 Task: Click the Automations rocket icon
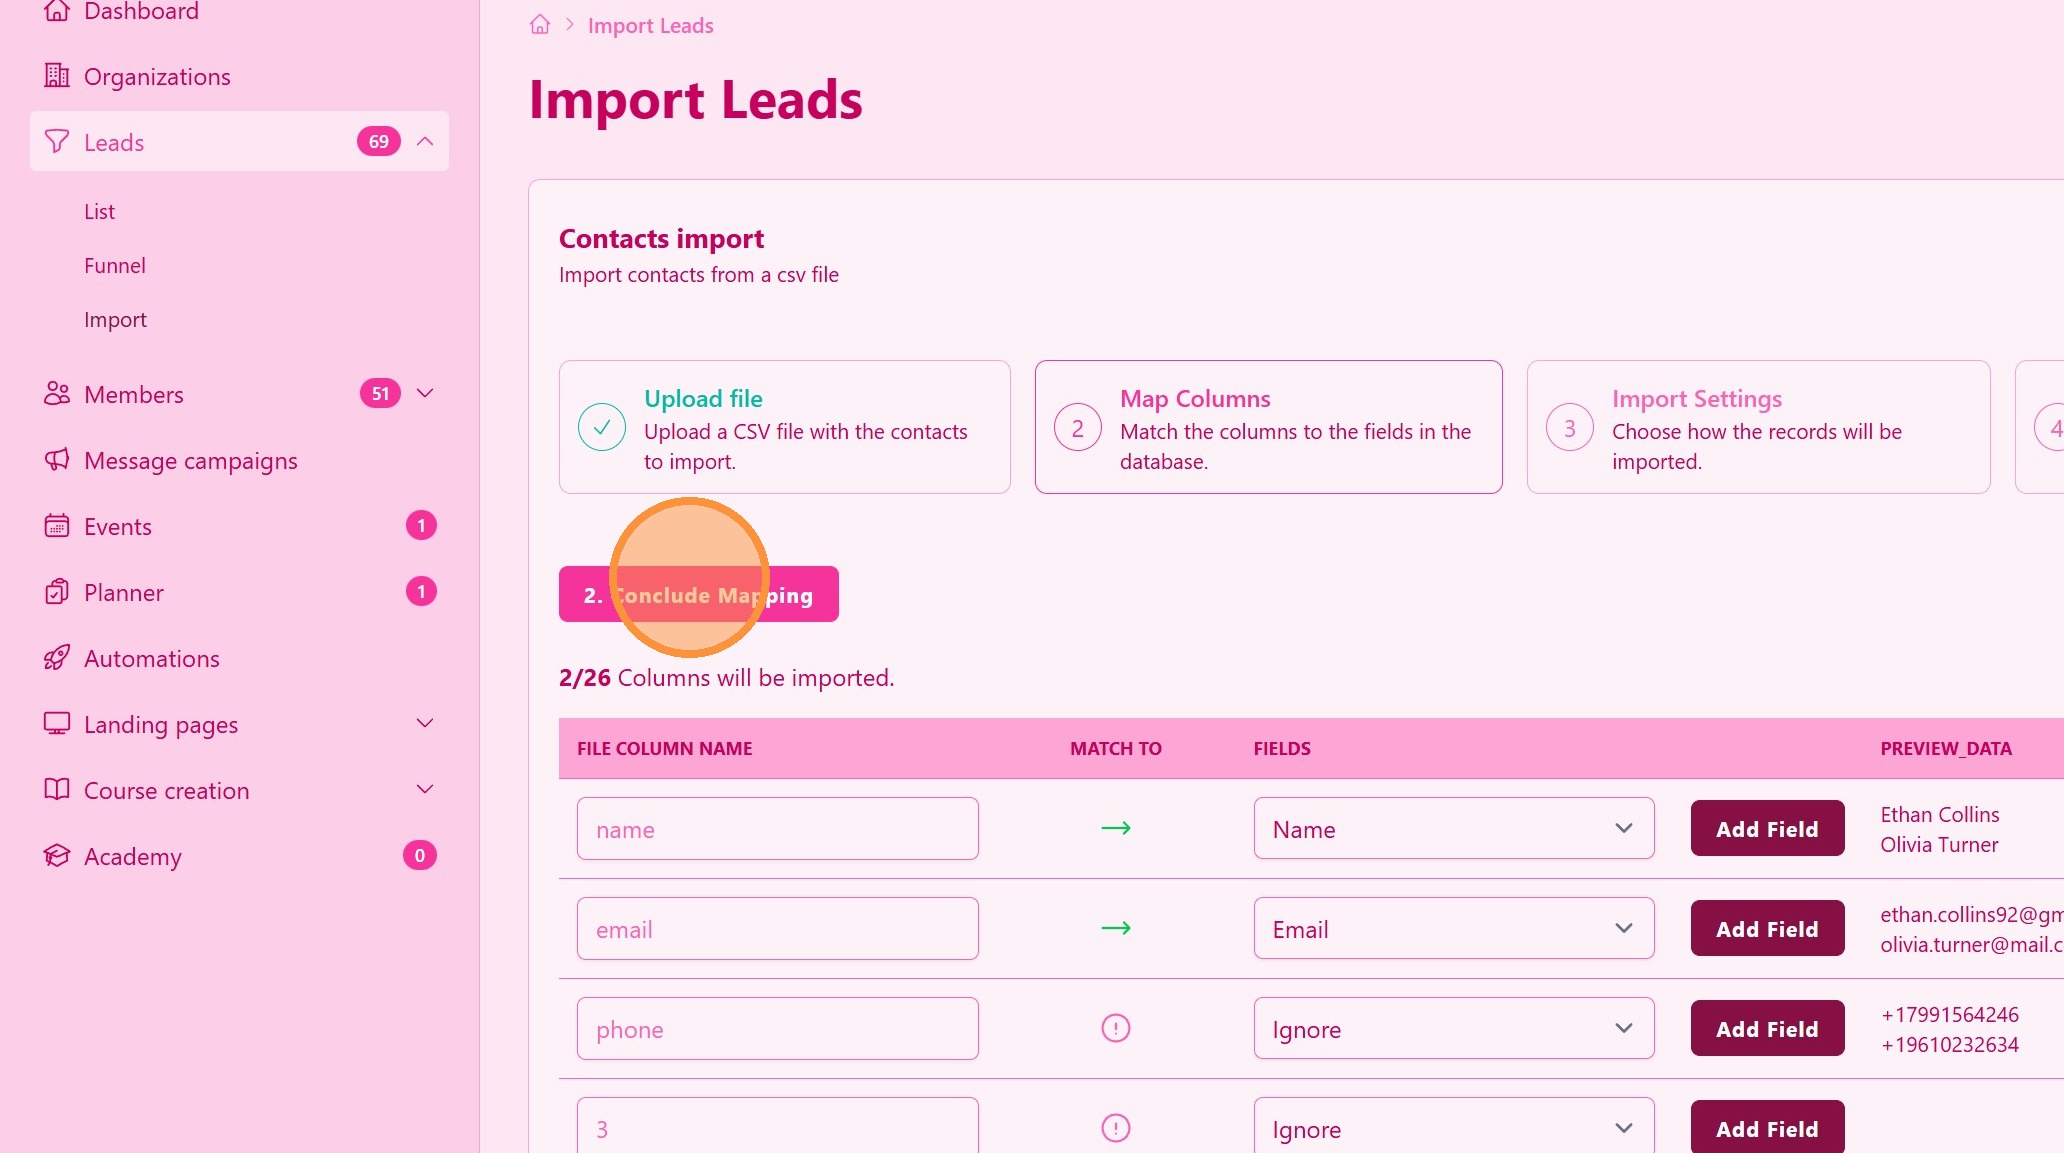pos(57,658)
